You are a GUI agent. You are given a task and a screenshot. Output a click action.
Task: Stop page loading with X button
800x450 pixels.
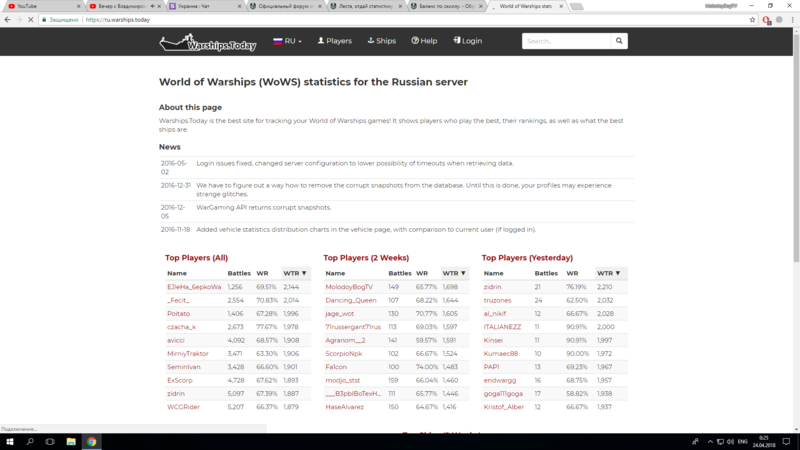tap(31, 19)
